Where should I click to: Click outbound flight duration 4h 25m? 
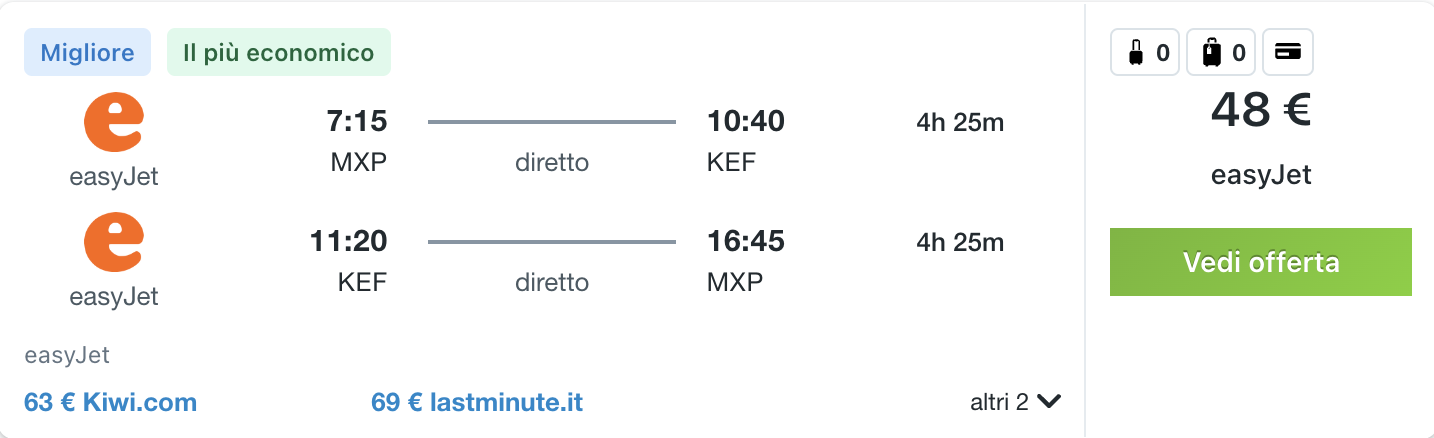[x=960, y=123]
